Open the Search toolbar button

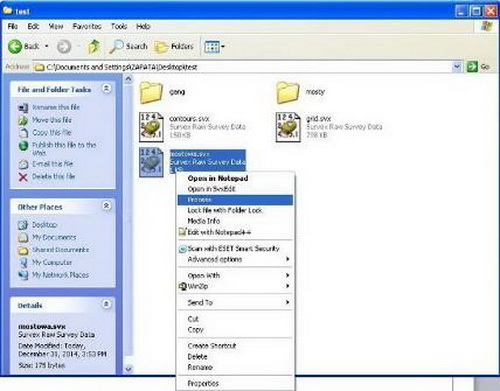[x=128, y=46]
